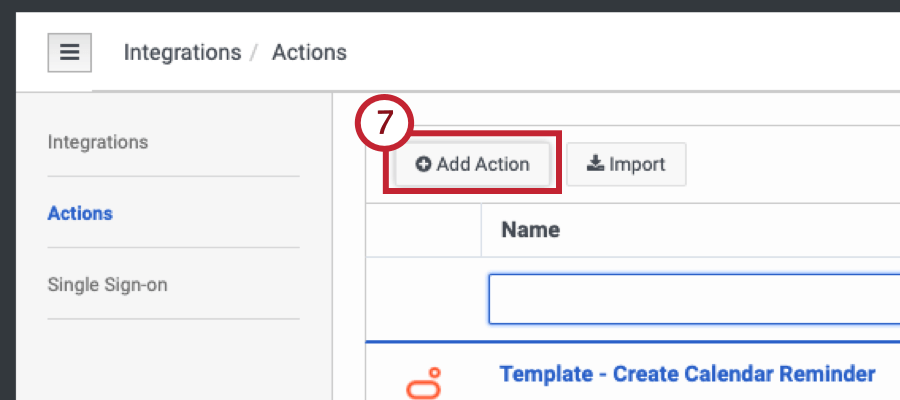This screenshot has height=400, width=900.
Task: Click the dark window bar at top
Action: [450, 6]
